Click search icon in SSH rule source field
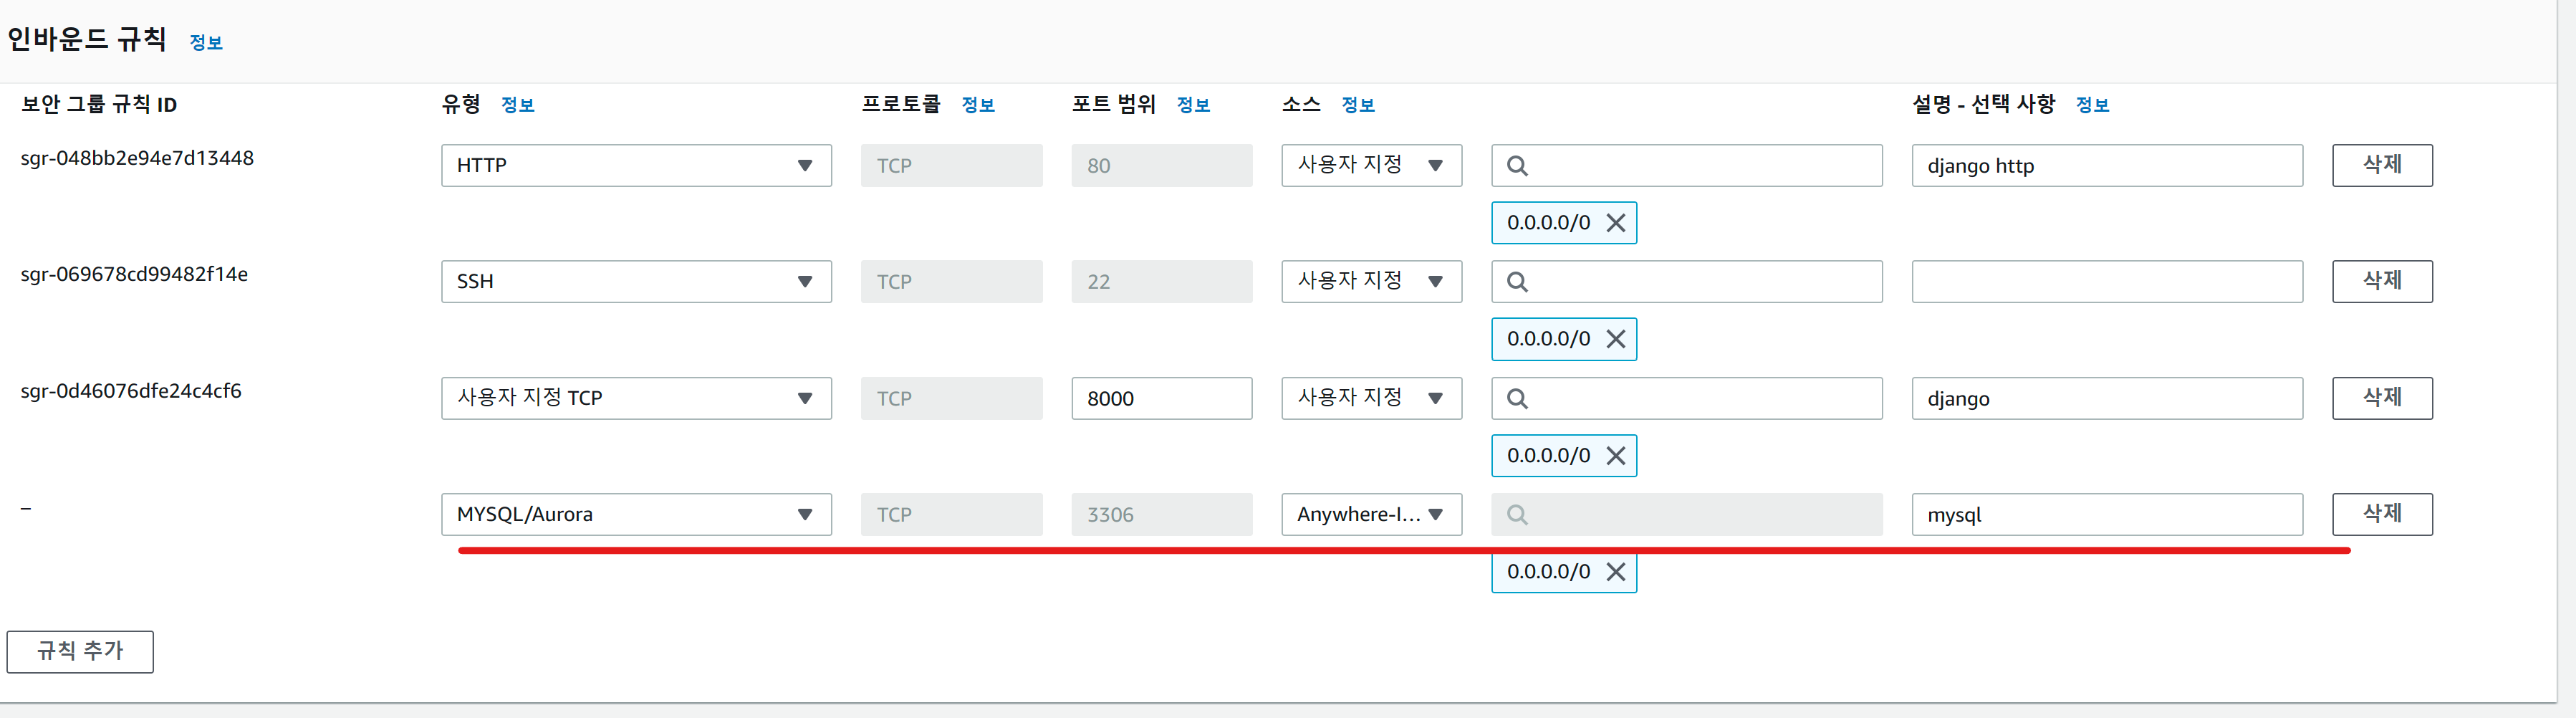 (1517, 282)
